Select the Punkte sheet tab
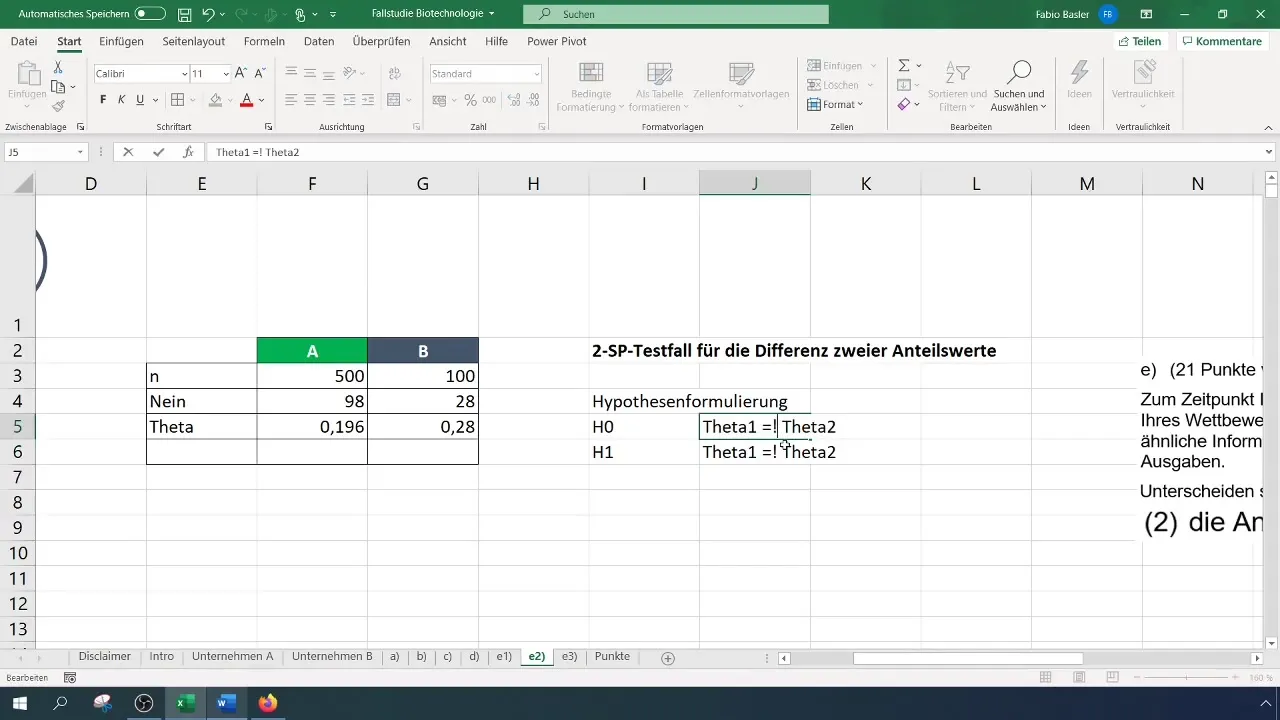The image size is (1280, 720). 612,657
